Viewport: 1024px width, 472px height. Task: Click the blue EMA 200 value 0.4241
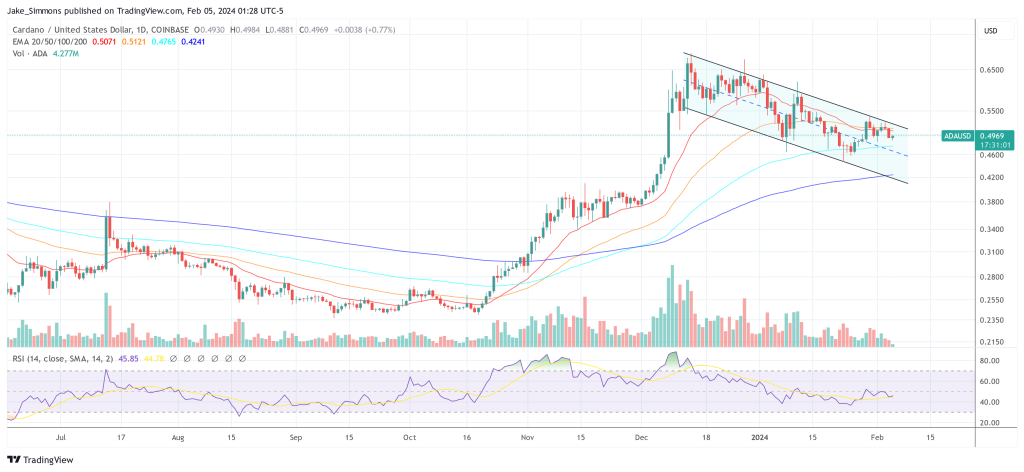pyautogui.click(x=189, y=43)
